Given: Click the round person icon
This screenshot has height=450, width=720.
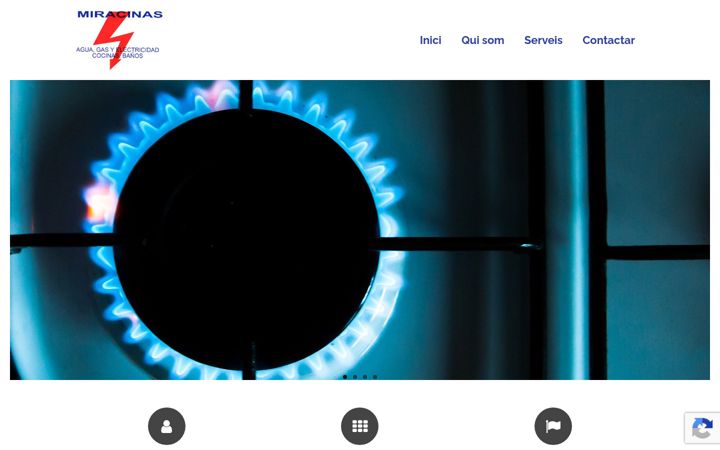Looking at the screenshot, I should coord(167,426).
